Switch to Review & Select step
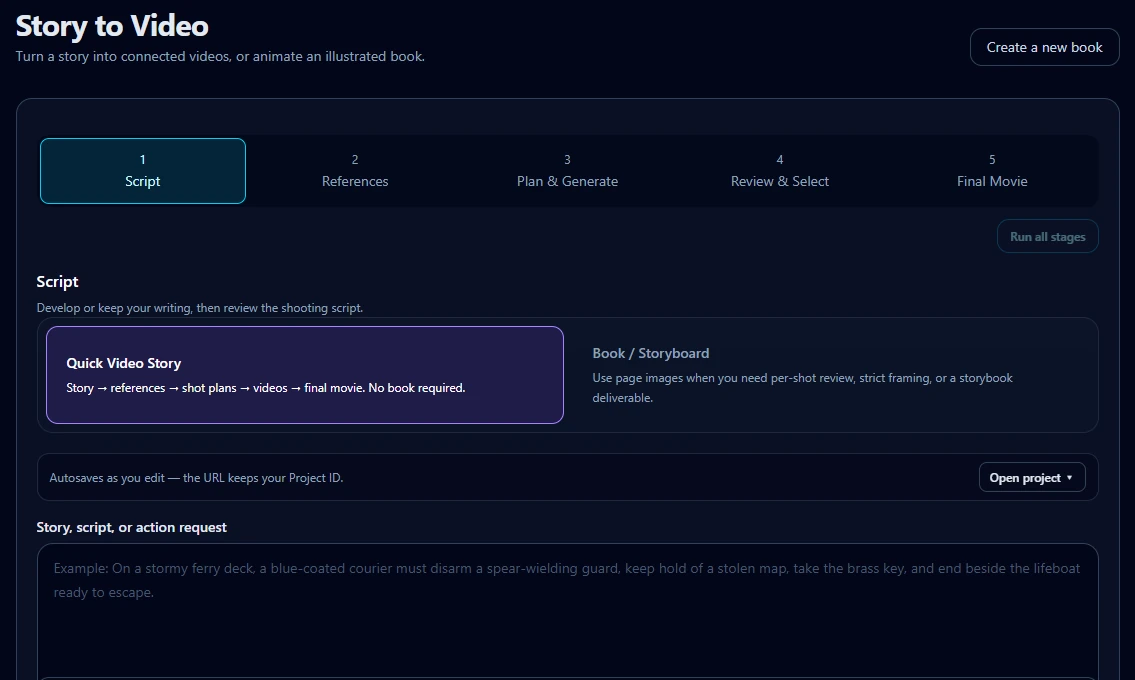 780,171
